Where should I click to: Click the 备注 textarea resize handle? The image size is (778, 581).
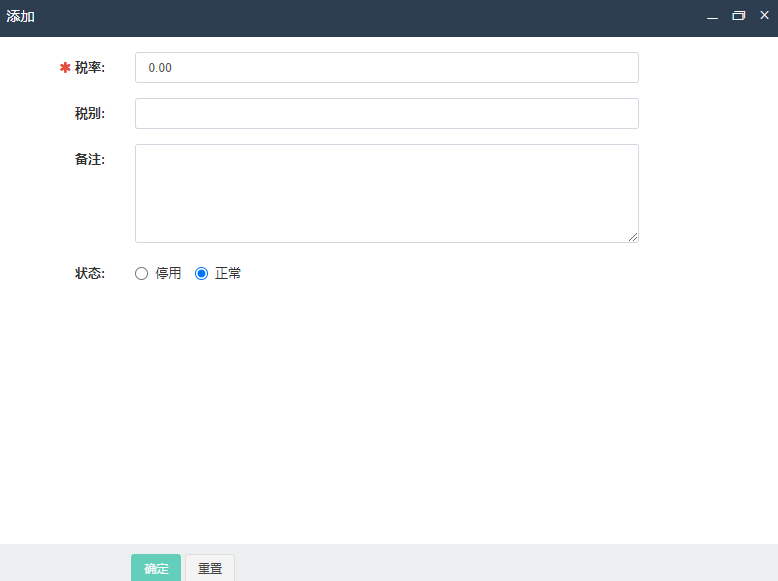coord(633,237)
